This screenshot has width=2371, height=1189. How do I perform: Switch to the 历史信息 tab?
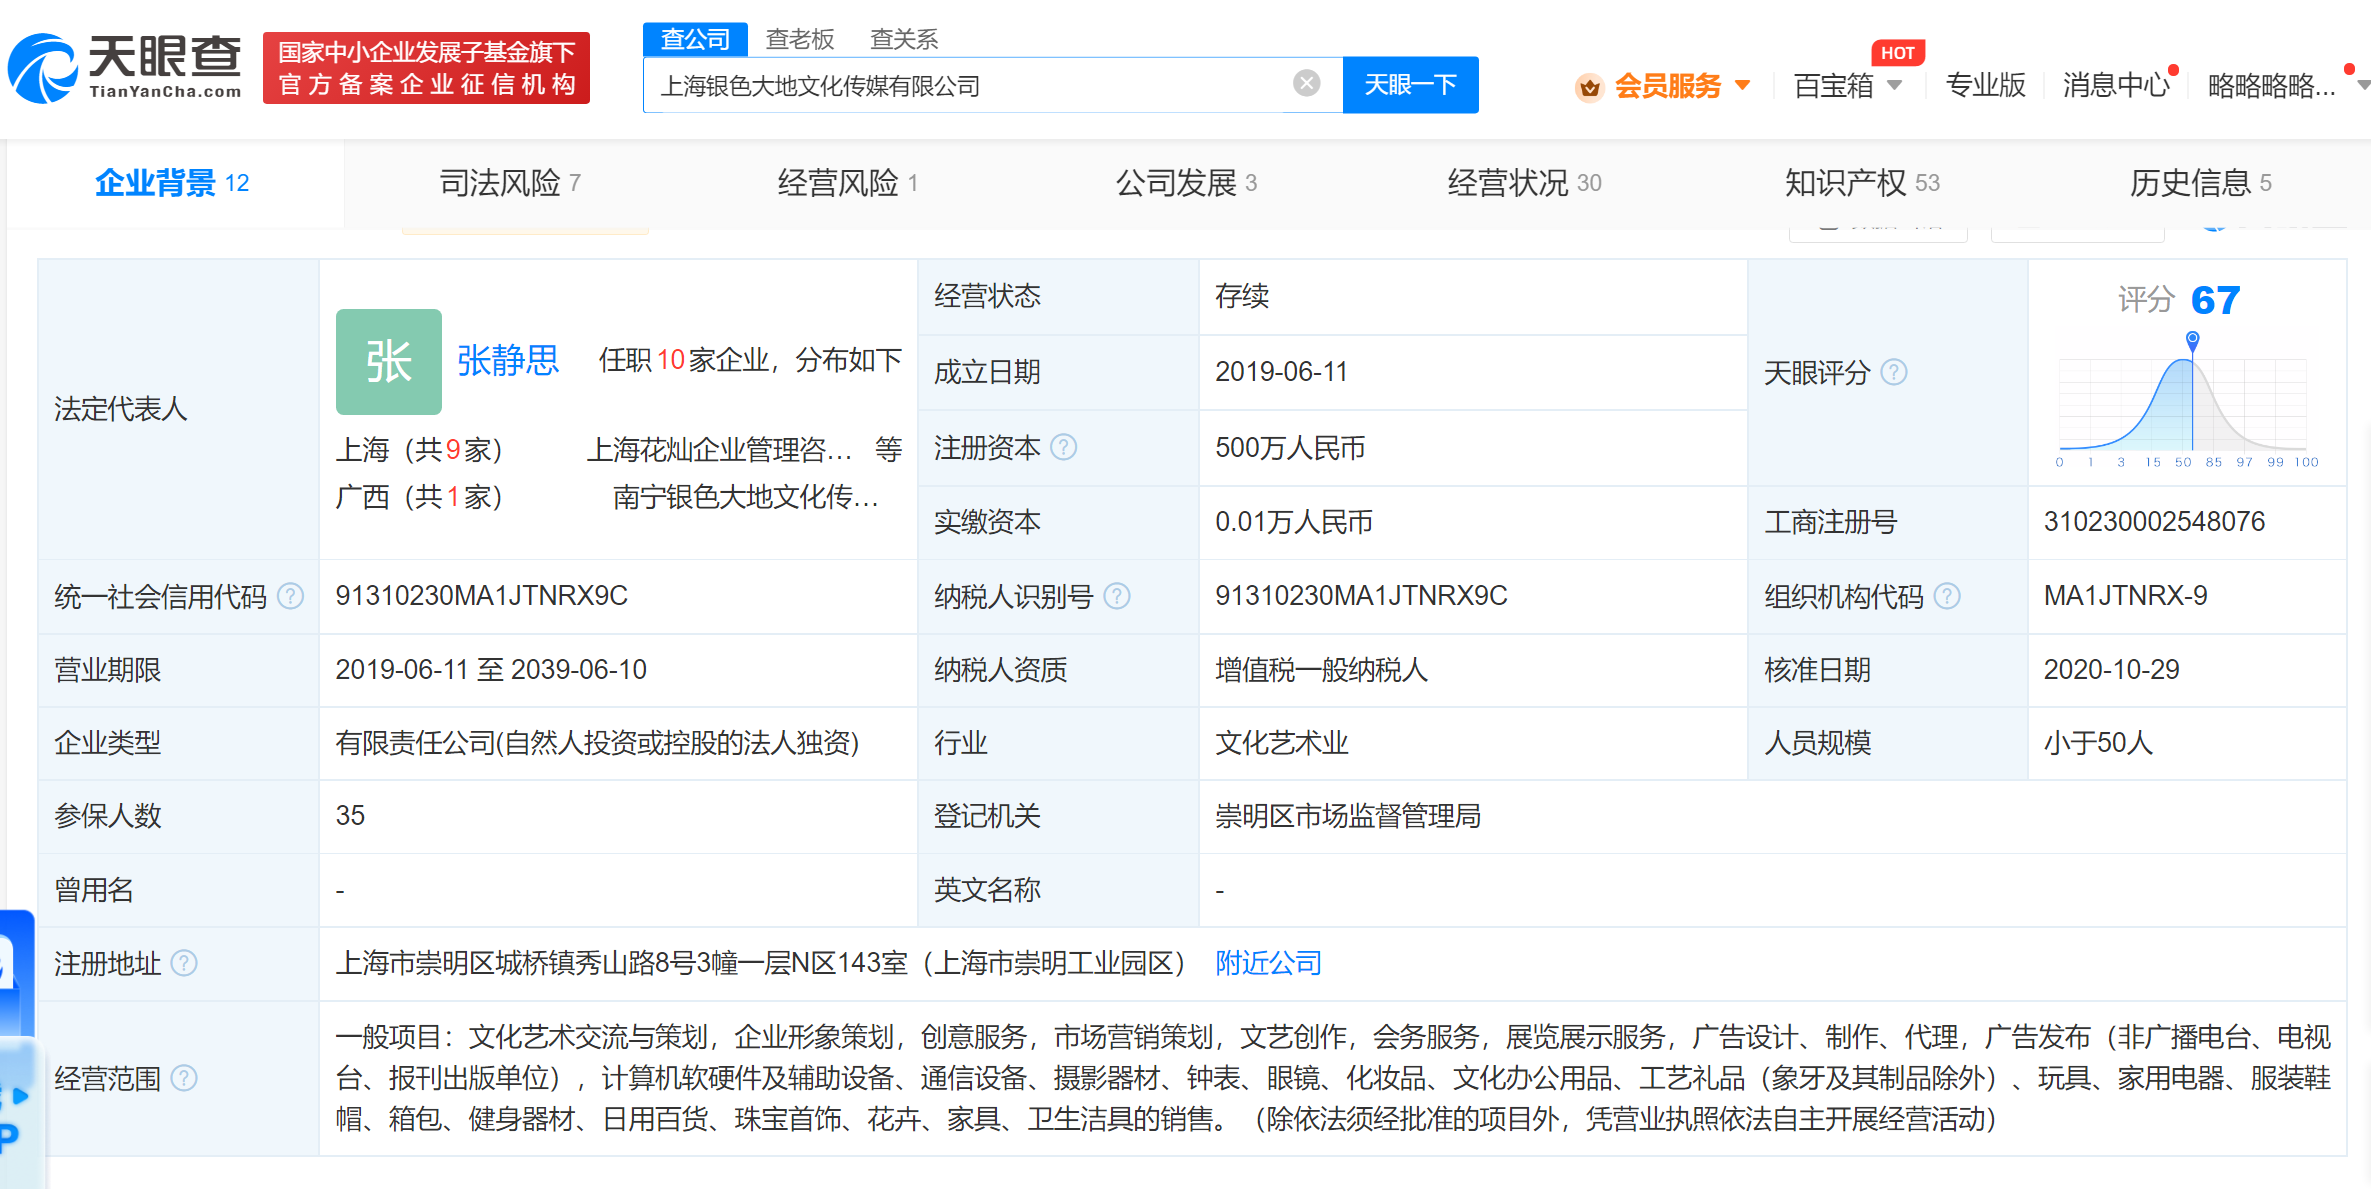[2200, 183]
